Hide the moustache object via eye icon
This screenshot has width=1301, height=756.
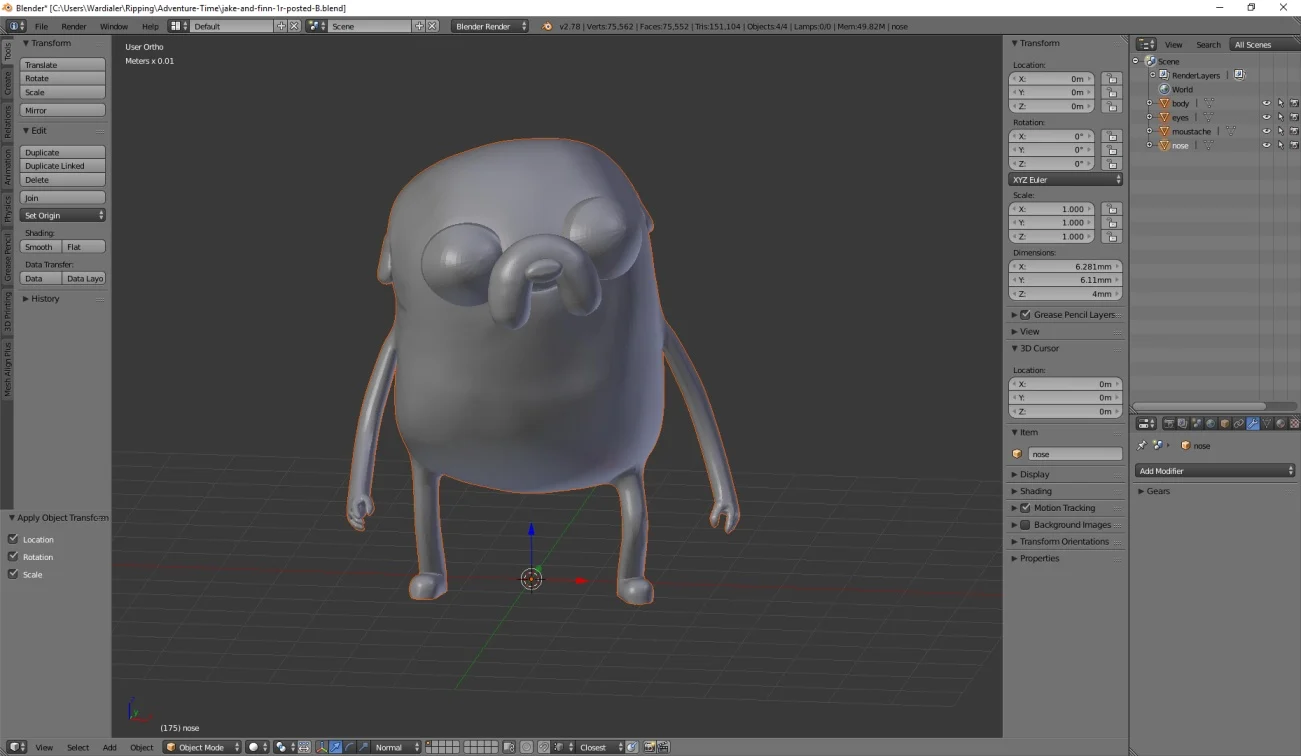point(1266,131)
